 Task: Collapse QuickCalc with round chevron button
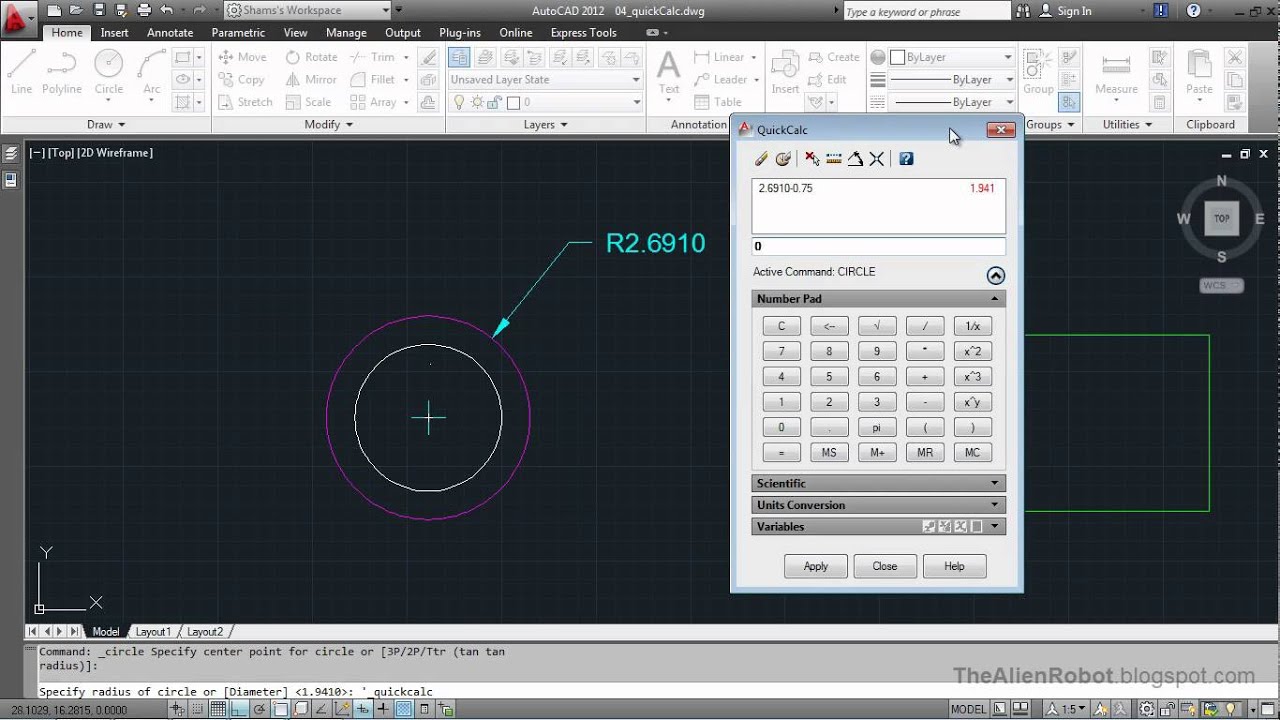(x=995, y=276)
